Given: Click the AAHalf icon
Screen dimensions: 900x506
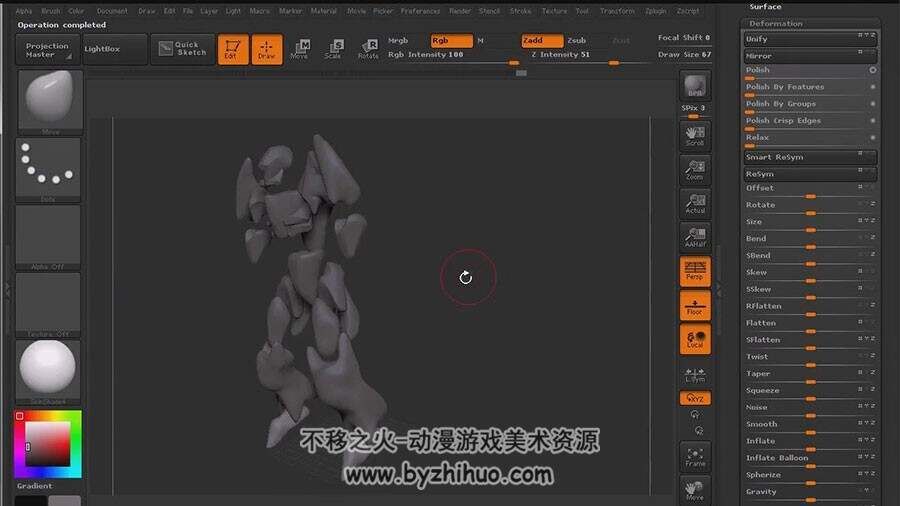Looking at the screenshot, I should tap(695, 238).
